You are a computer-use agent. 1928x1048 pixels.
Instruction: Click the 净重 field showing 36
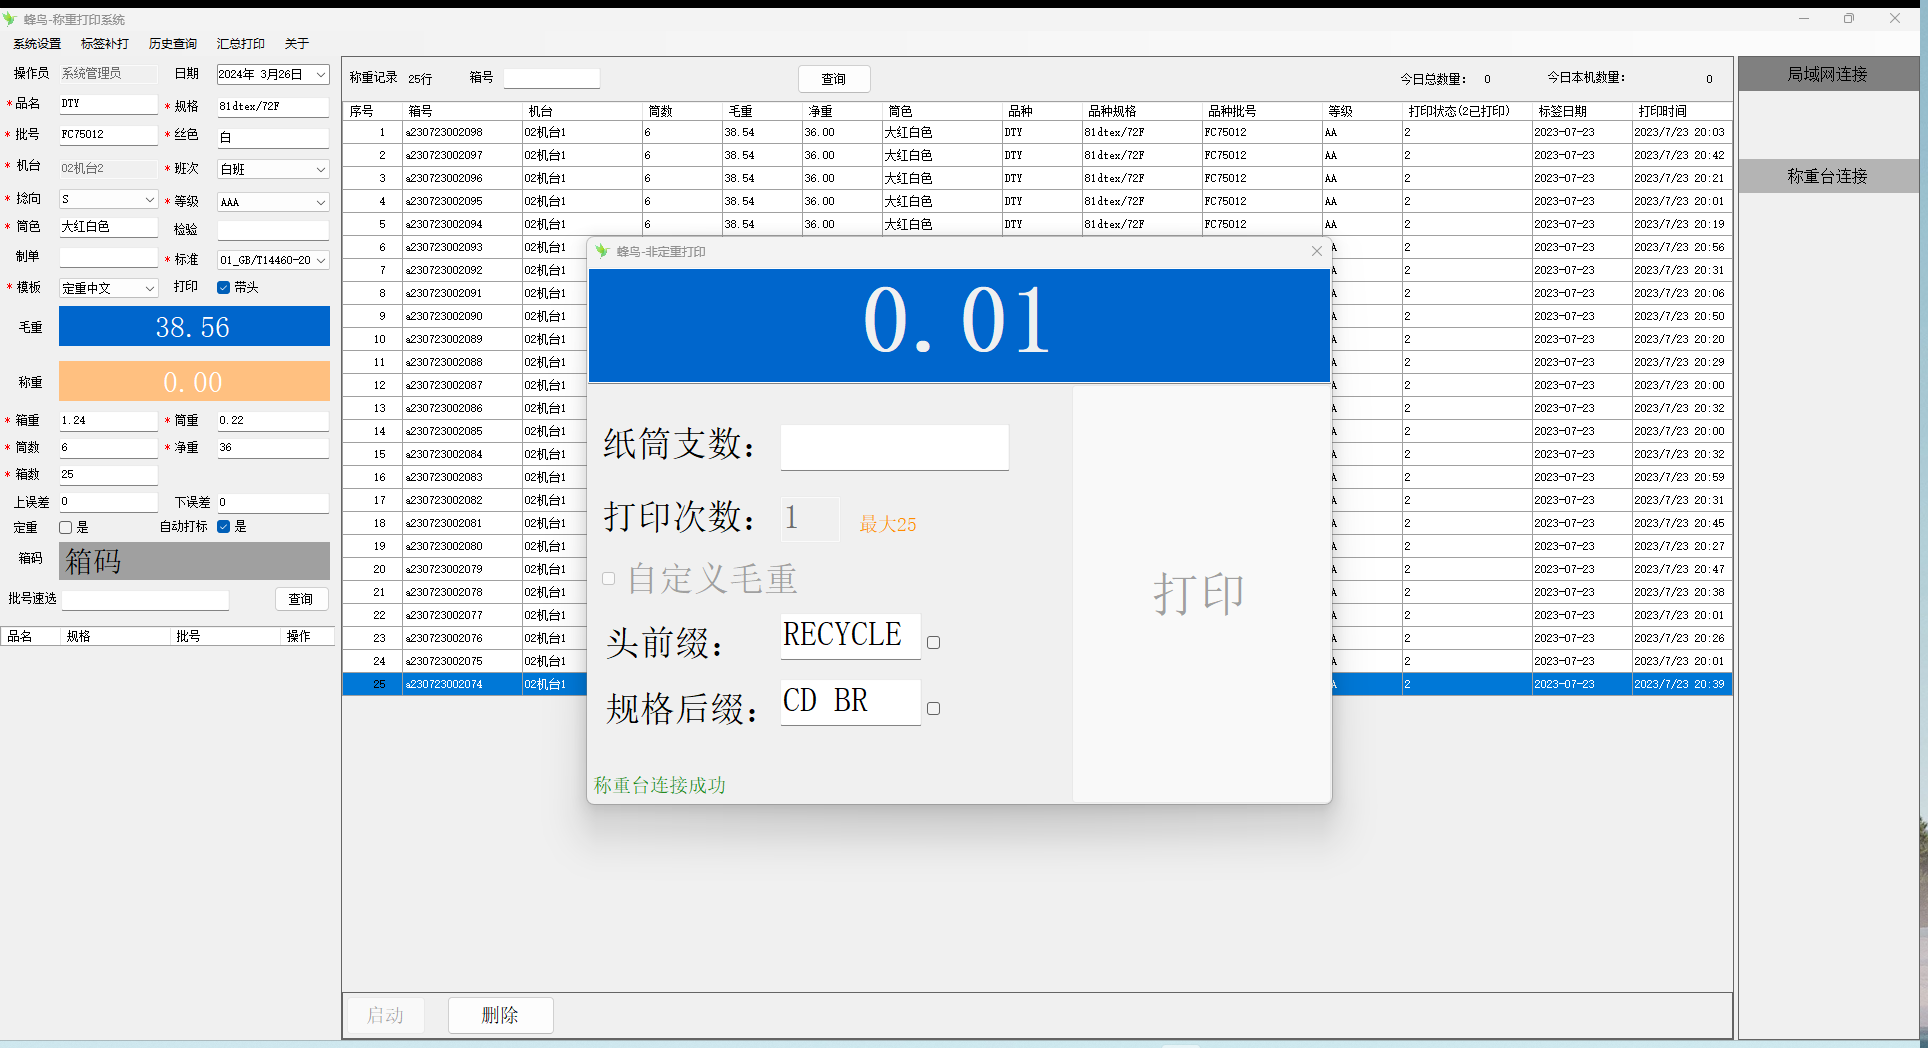coord(273,448)
